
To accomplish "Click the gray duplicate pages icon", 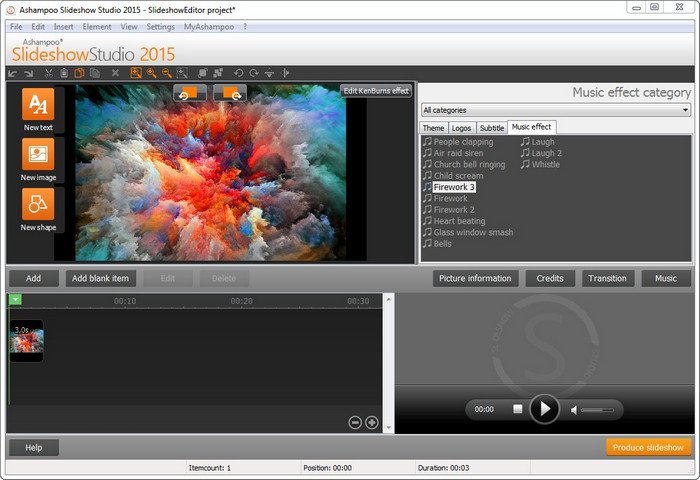I will [95, 73].
